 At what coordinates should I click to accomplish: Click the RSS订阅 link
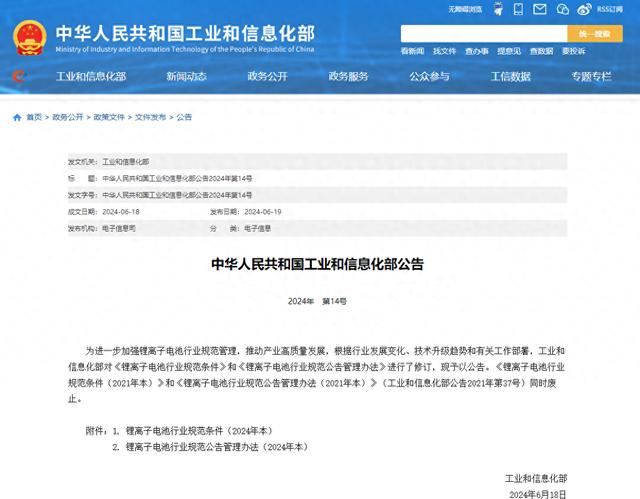(610, 9)
